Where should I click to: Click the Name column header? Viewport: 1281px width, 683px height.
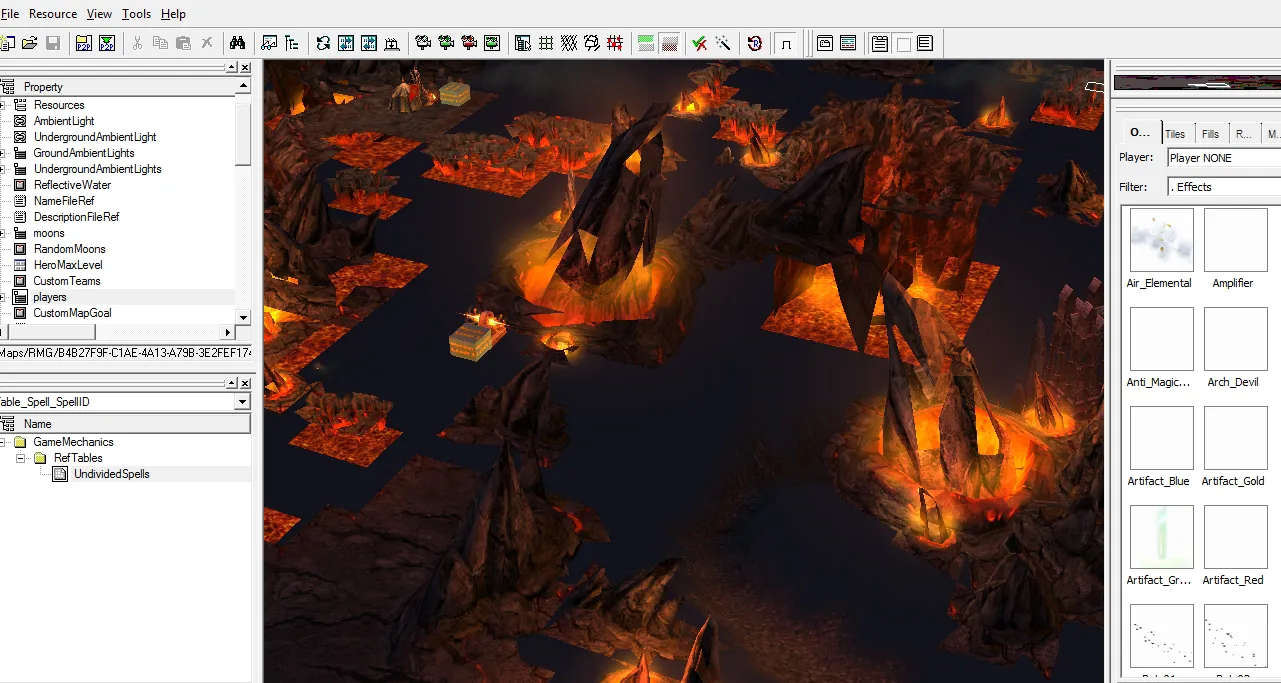pos(125,424)
